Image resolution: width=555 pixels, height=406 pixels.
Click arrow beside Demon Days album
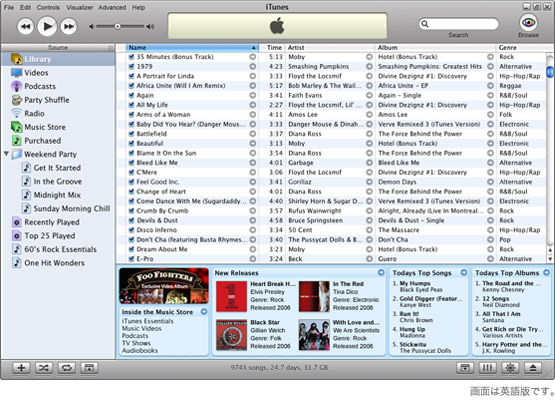[x=490, y=182]
